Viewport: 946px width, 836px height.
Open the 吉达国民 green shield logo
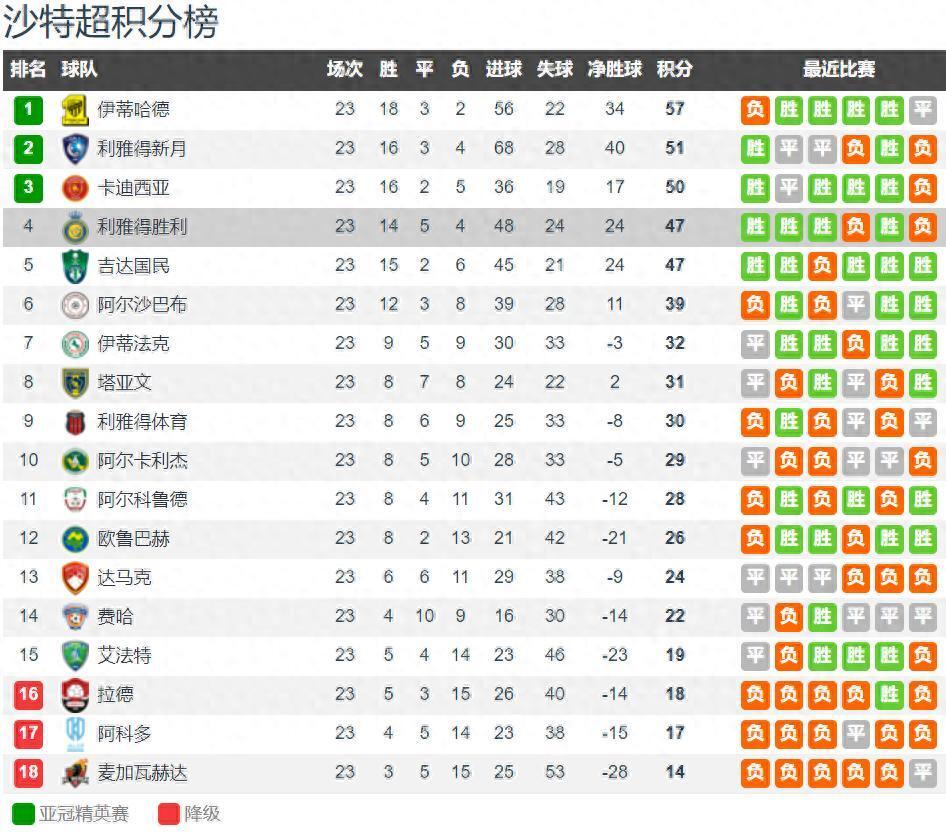75,266
